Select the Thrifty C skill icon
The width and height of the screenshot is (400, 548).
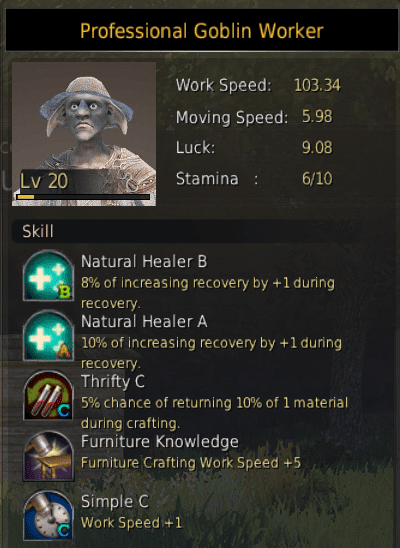48,395
